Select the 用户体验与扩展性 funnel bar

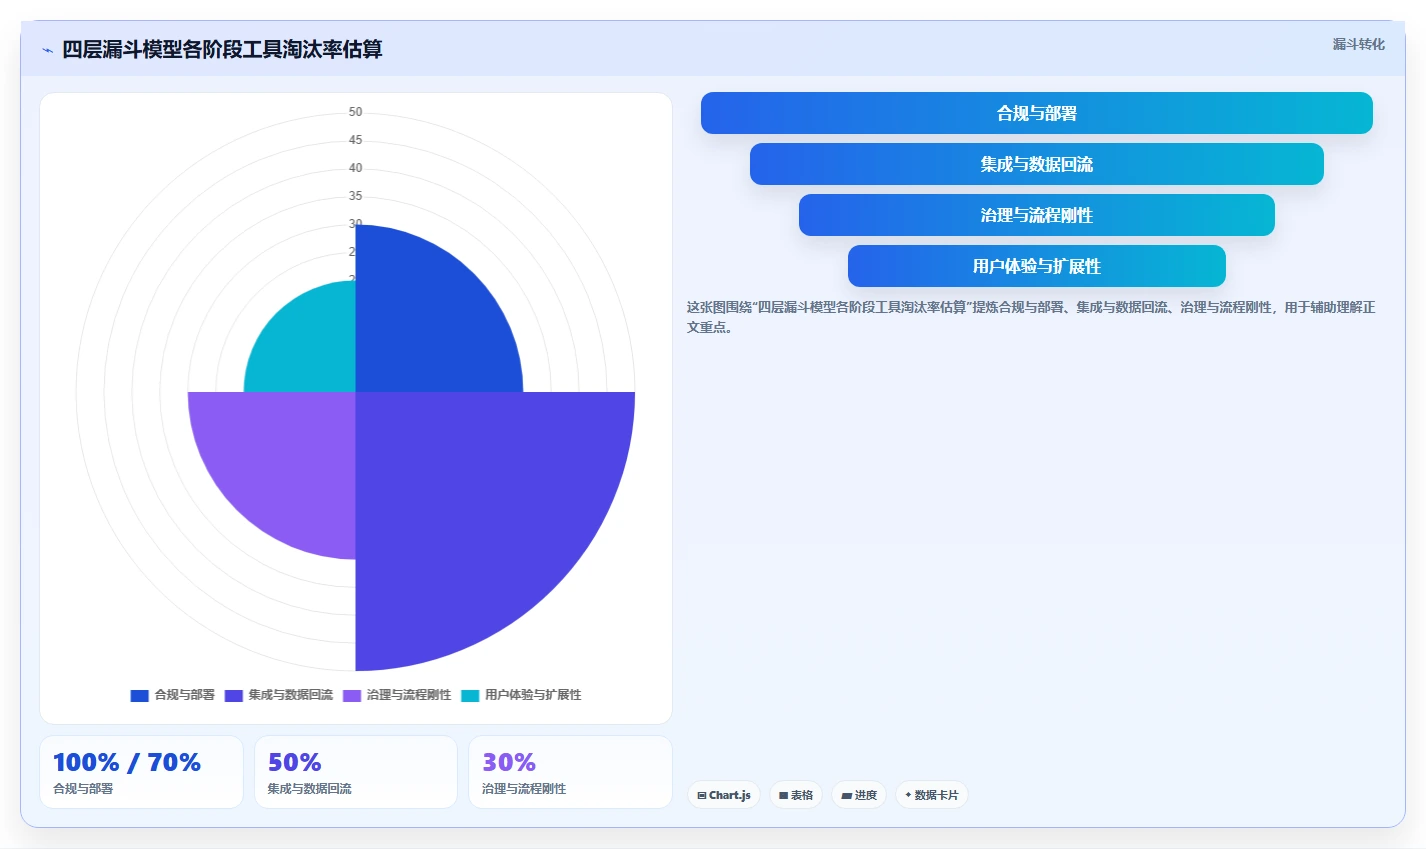1036,266
